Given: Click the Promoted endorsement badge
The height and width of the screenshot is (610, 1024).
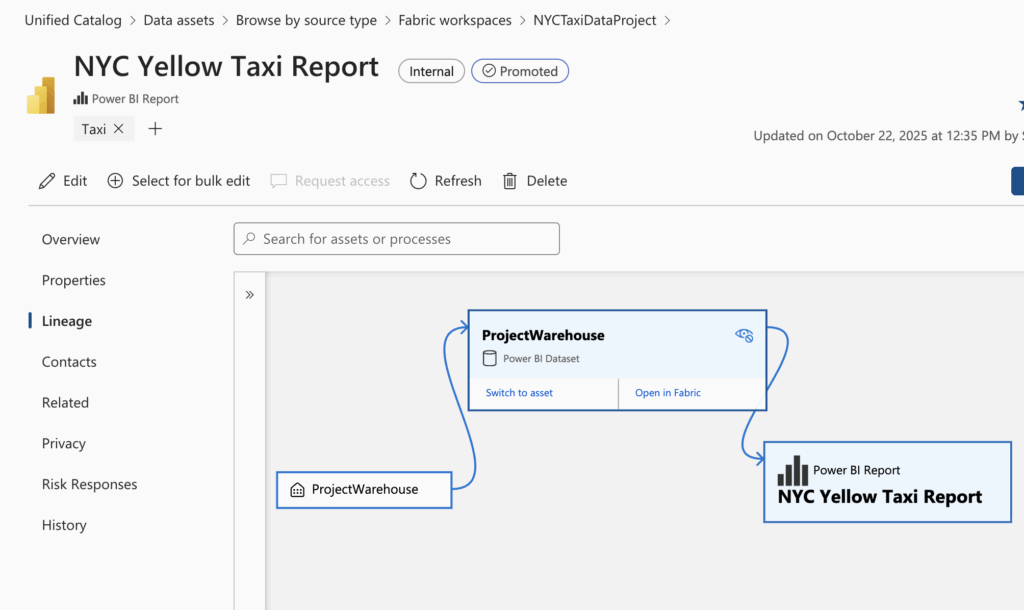Looking at the screenshot, I should 520,71.
